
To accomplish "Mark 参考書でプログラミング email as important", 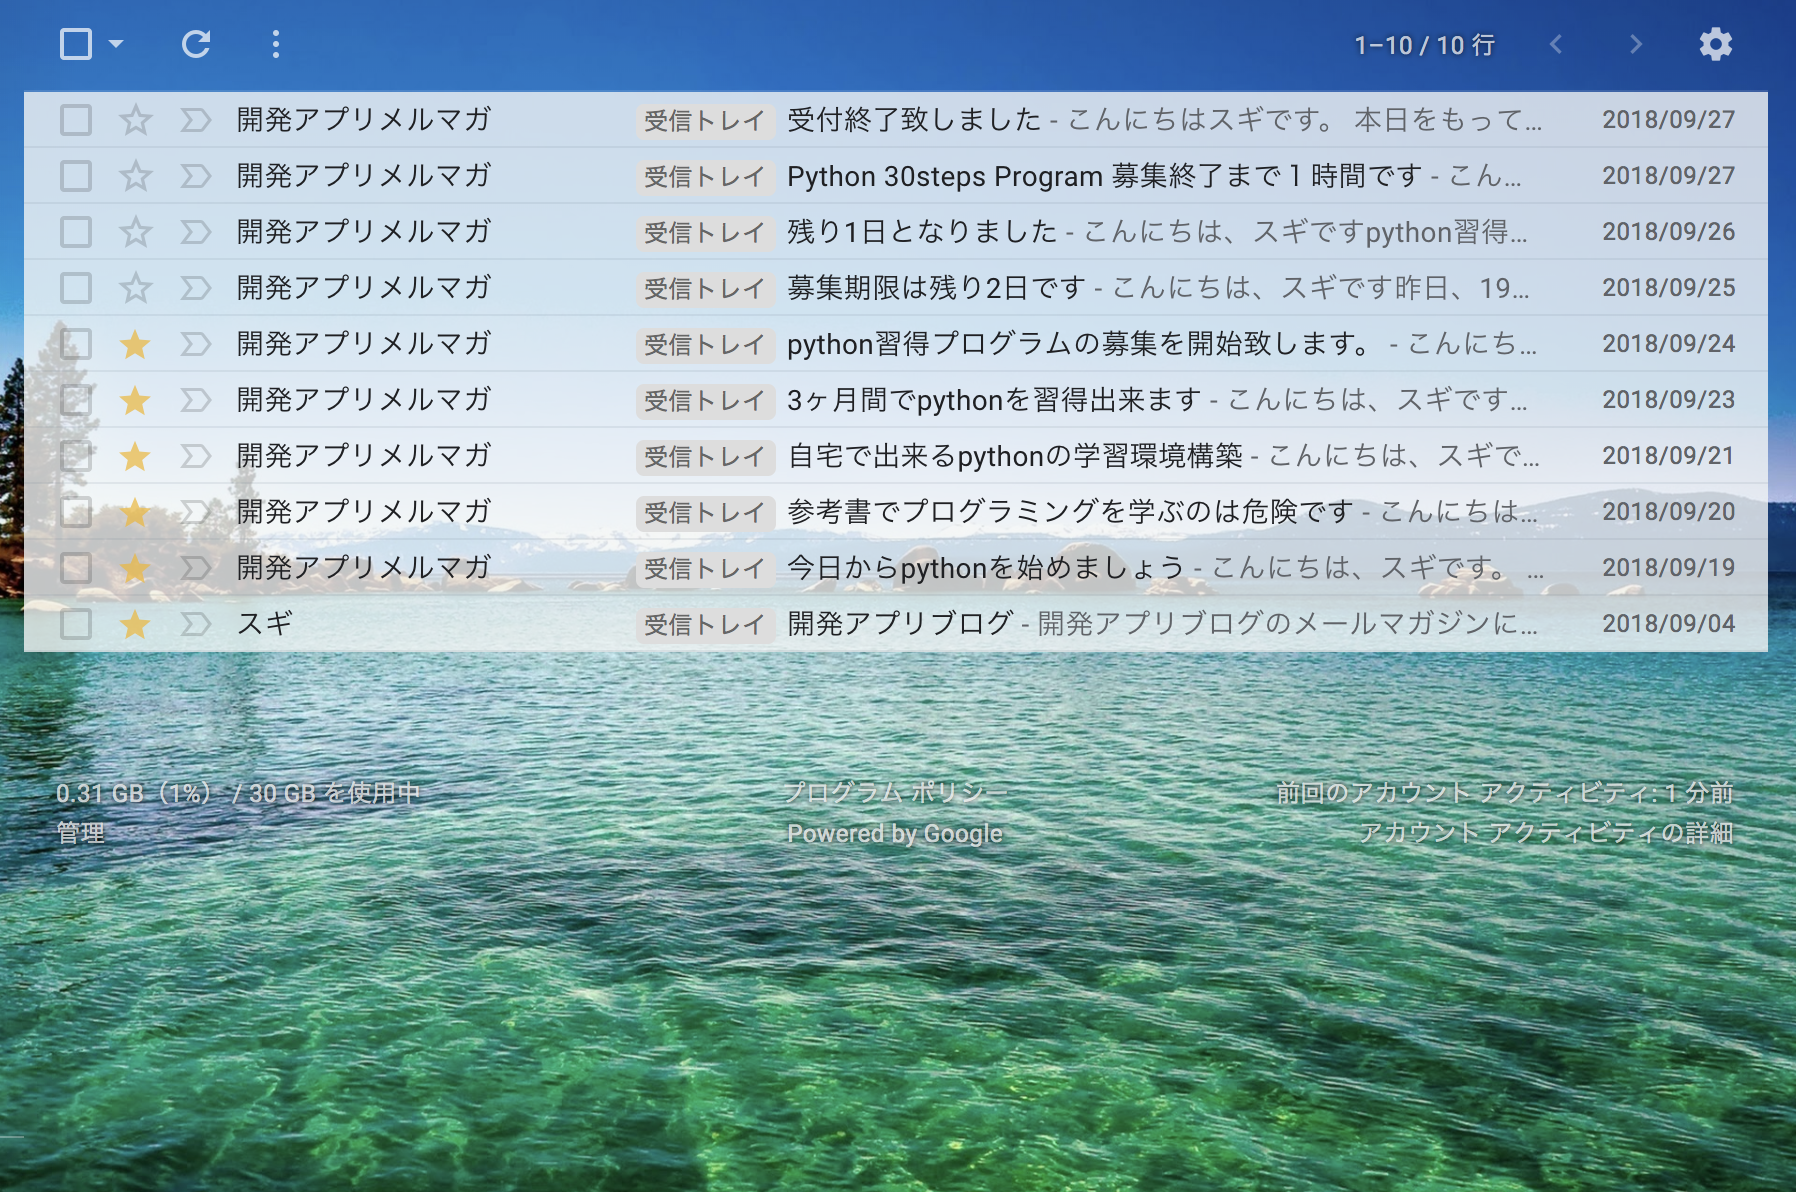I will click(x=196, y=512).
